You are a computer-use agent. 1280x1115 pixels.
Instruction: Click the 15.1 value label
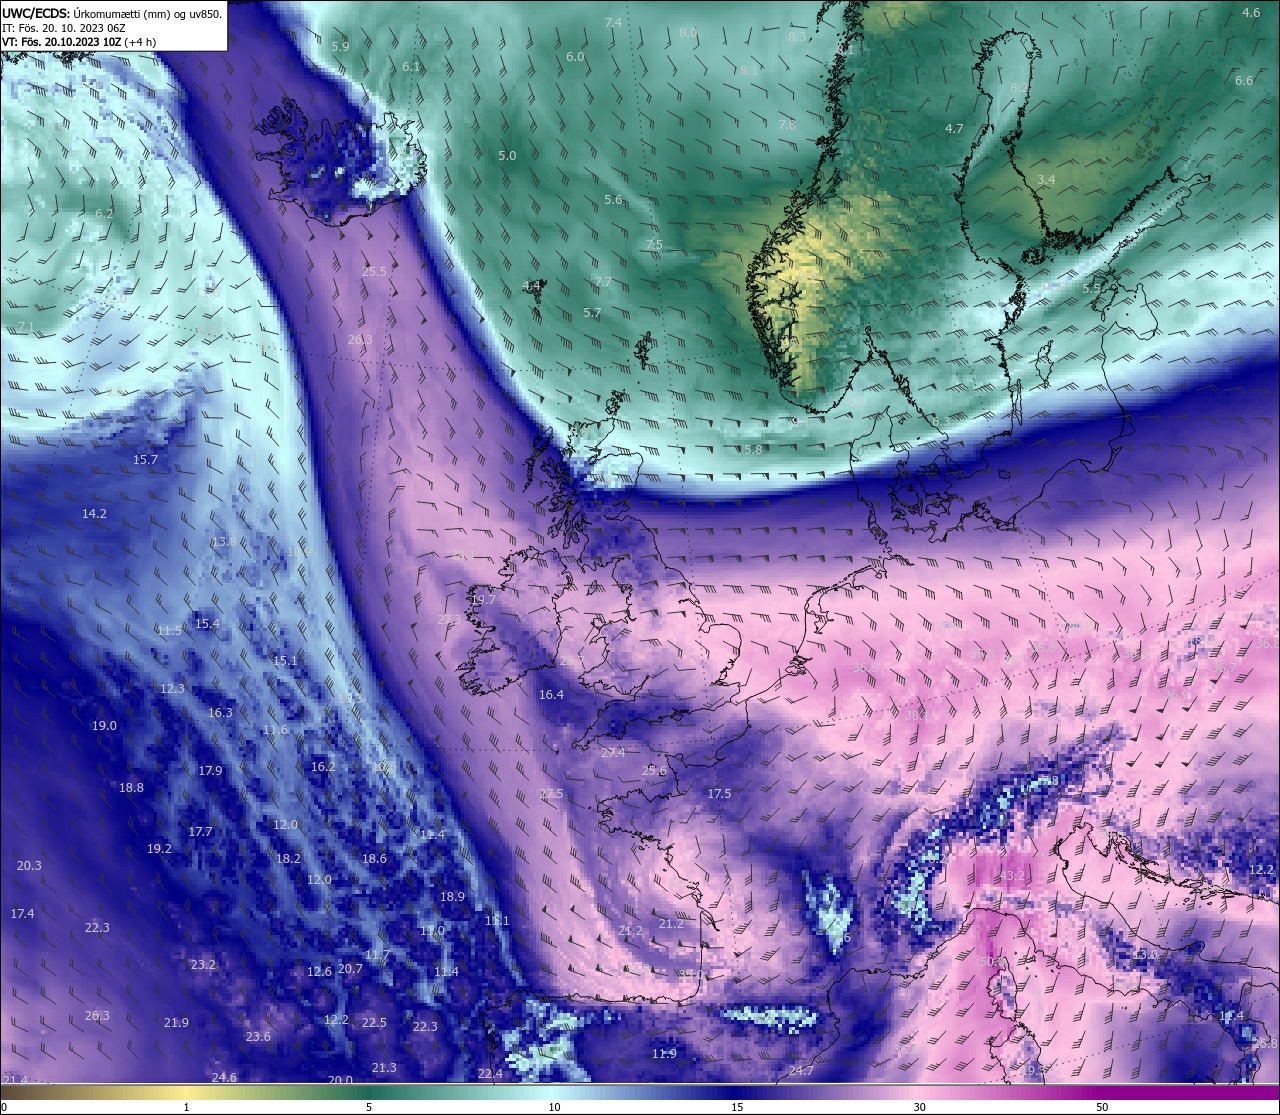point(285,660)
